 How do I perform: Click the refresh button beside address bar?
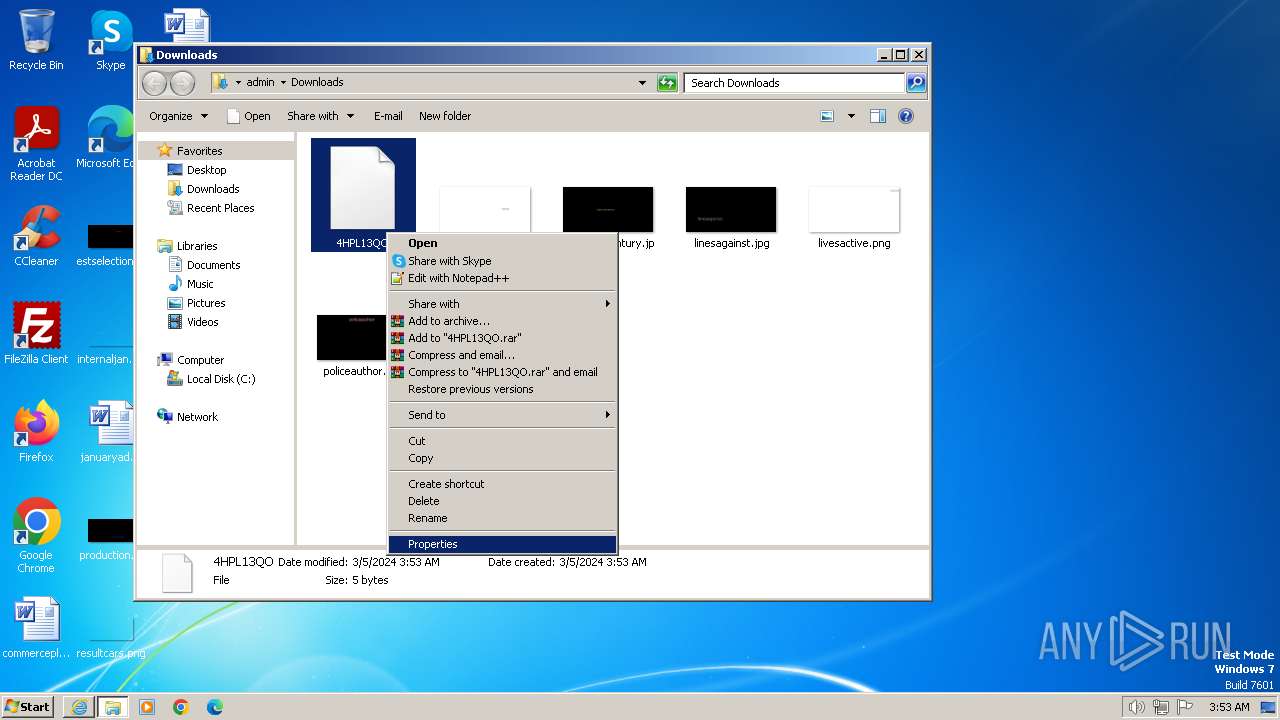click(x=667, y=83)
